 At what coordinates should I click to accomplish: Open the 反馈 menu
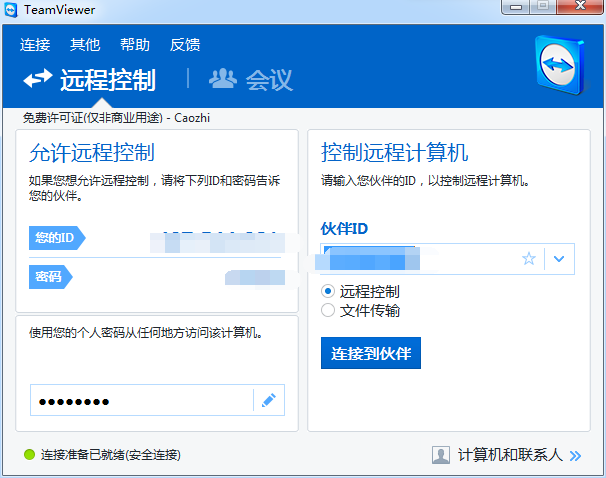(x=185, y=44)
